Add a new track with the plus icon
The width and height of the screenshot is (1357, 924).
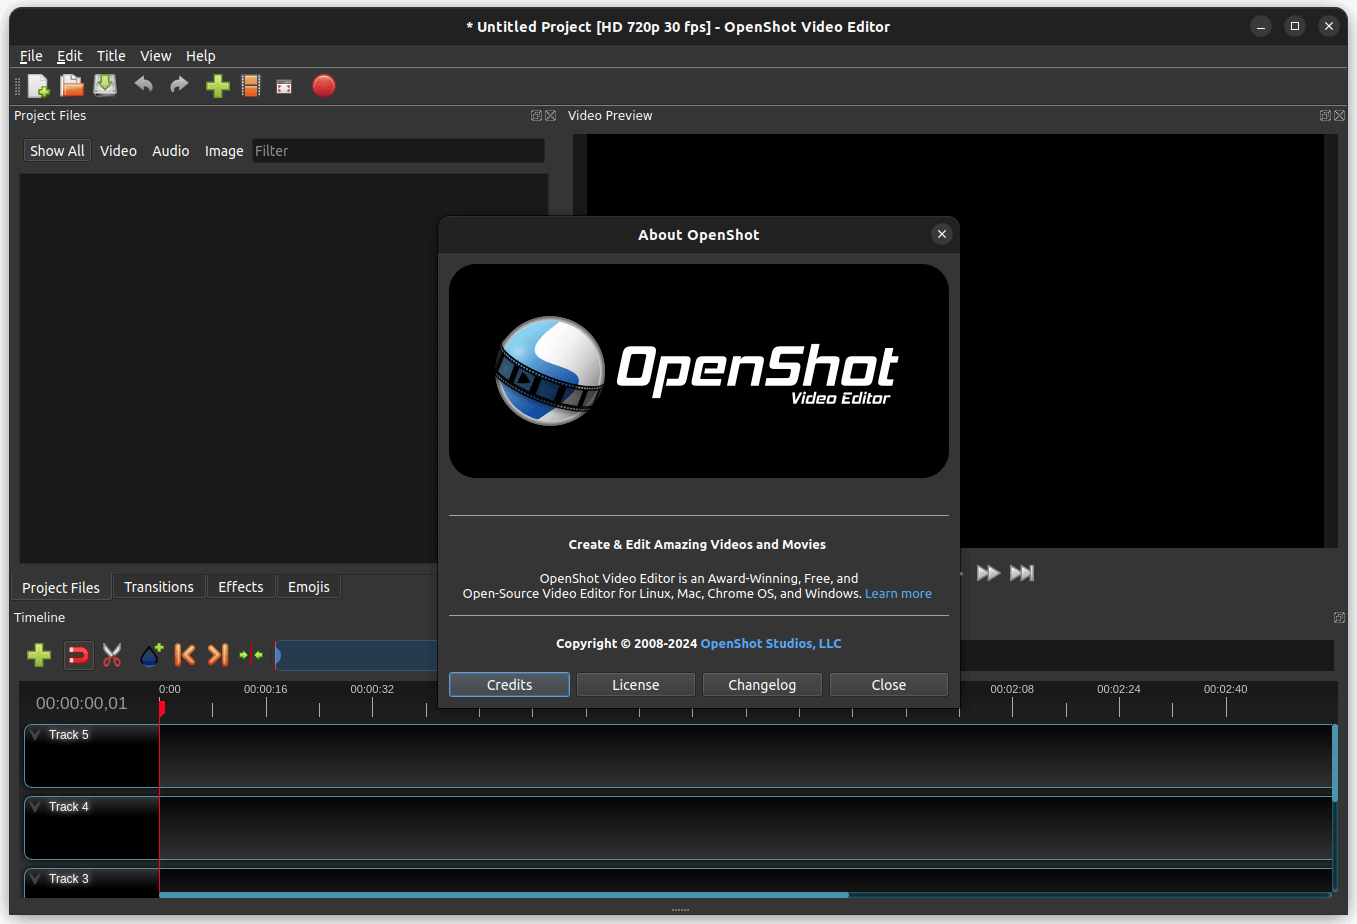39,655
